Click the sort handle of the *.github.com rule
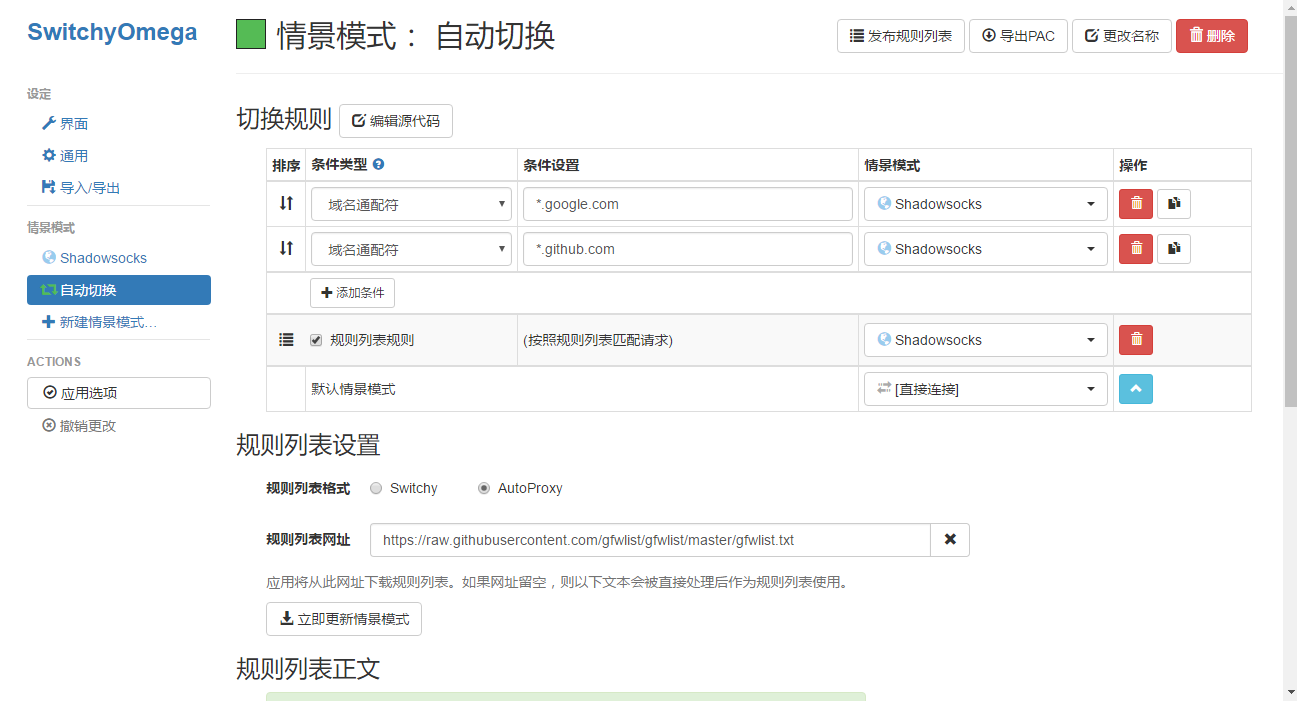Viewport: 1297px width, 701px height. tap(286, 248)
